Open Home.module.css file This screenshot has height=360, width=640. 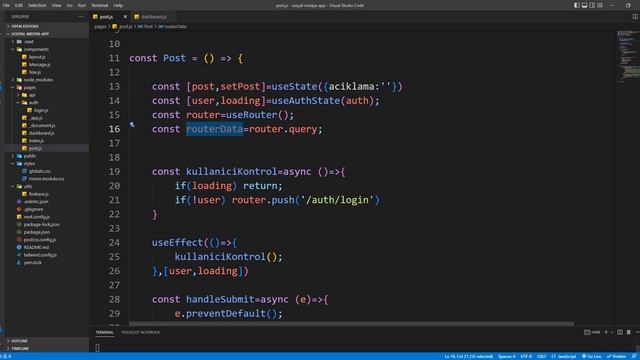(46, 179)
